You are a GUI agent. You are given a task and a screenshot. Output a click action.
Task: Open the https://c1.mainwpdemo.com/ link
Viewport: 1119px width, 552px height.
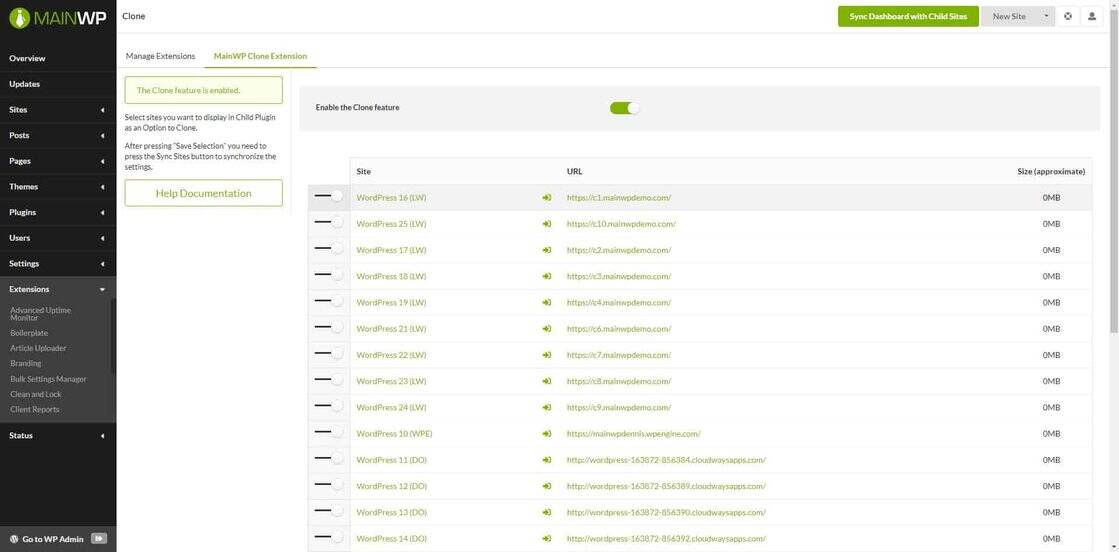pos(619,198)
